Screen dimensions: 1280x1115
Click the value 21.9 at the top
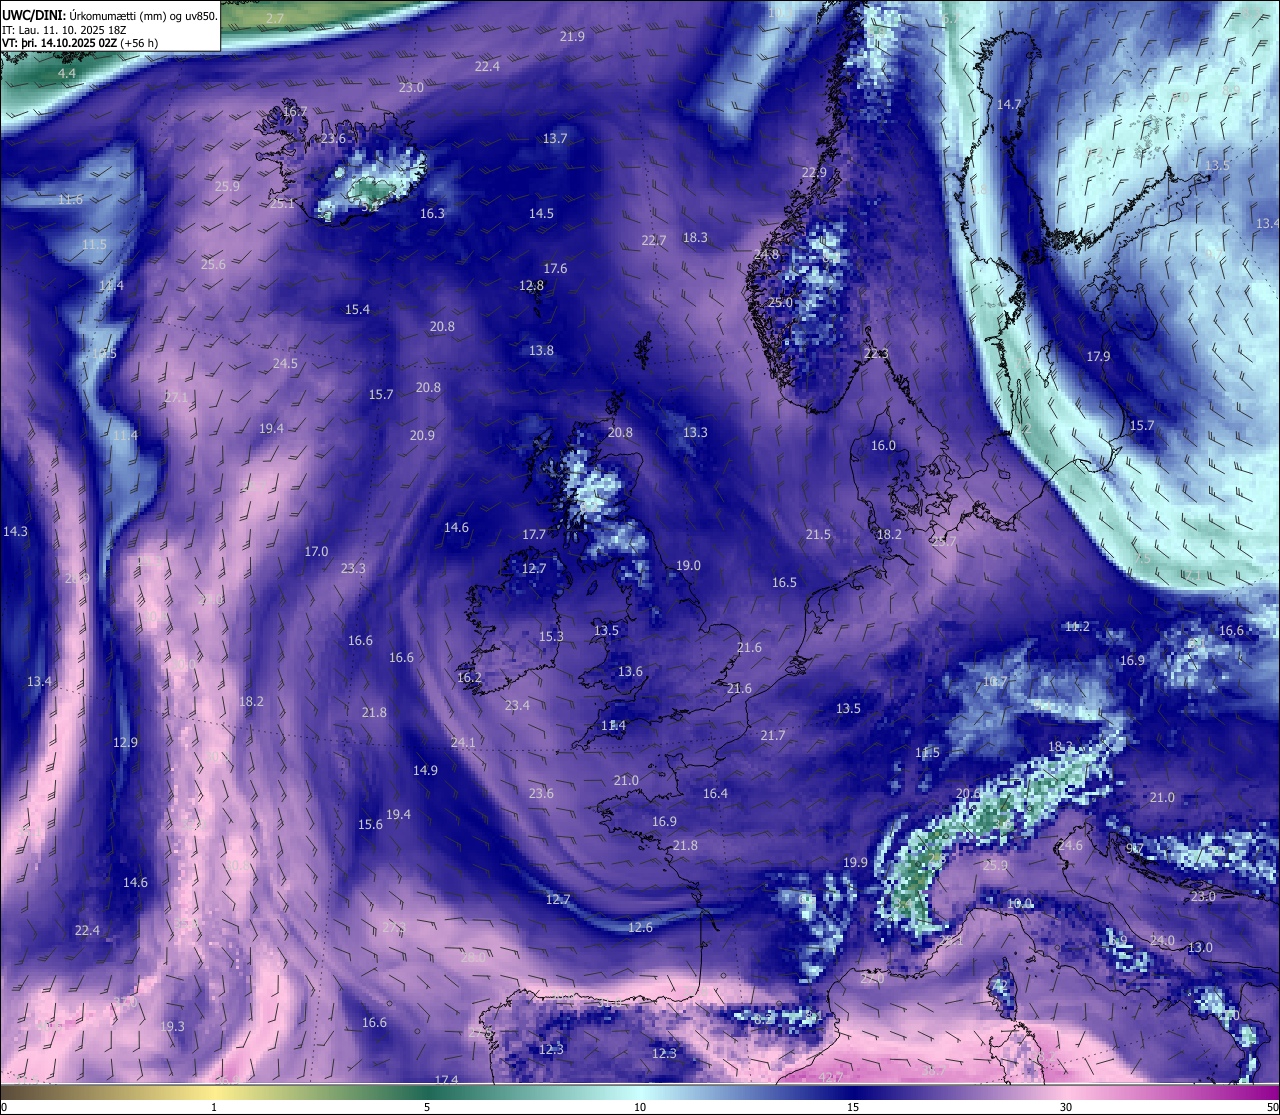tap(572, 37)
